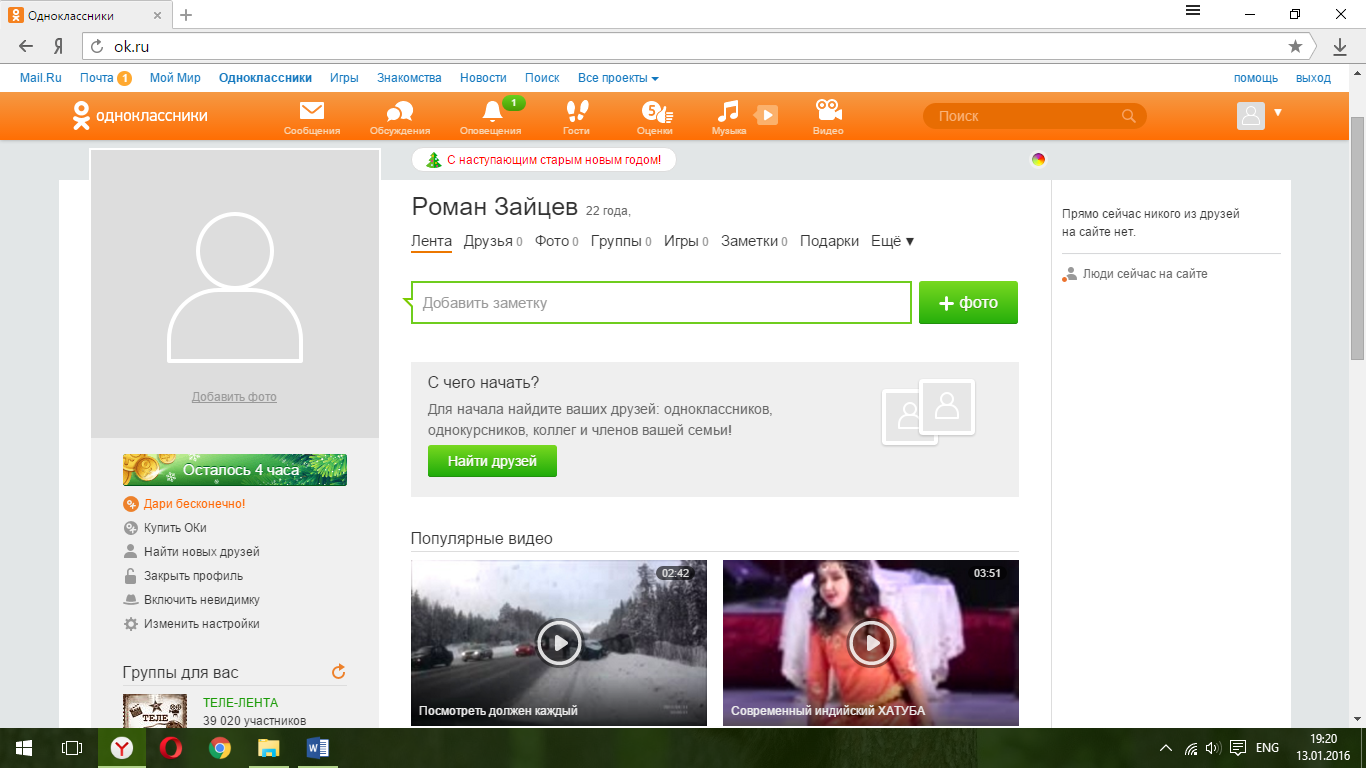Open Гости footprints icon
This screenshot has width=1366, height=768.
(x=577, y=110)
